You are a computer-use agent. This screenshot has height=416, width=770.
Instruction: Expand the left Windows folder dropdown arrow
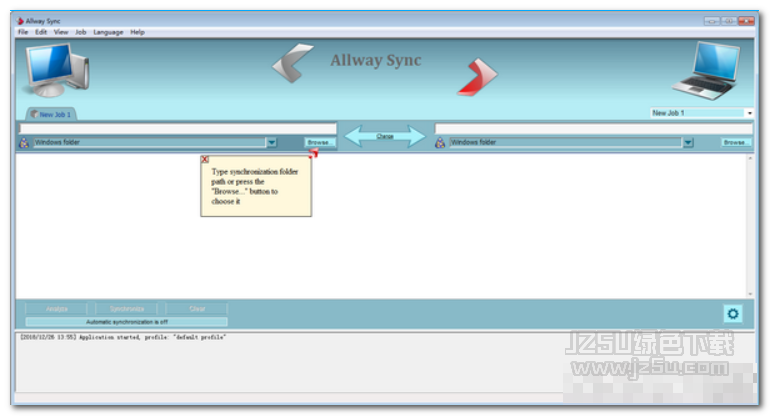tap(272, 142)
